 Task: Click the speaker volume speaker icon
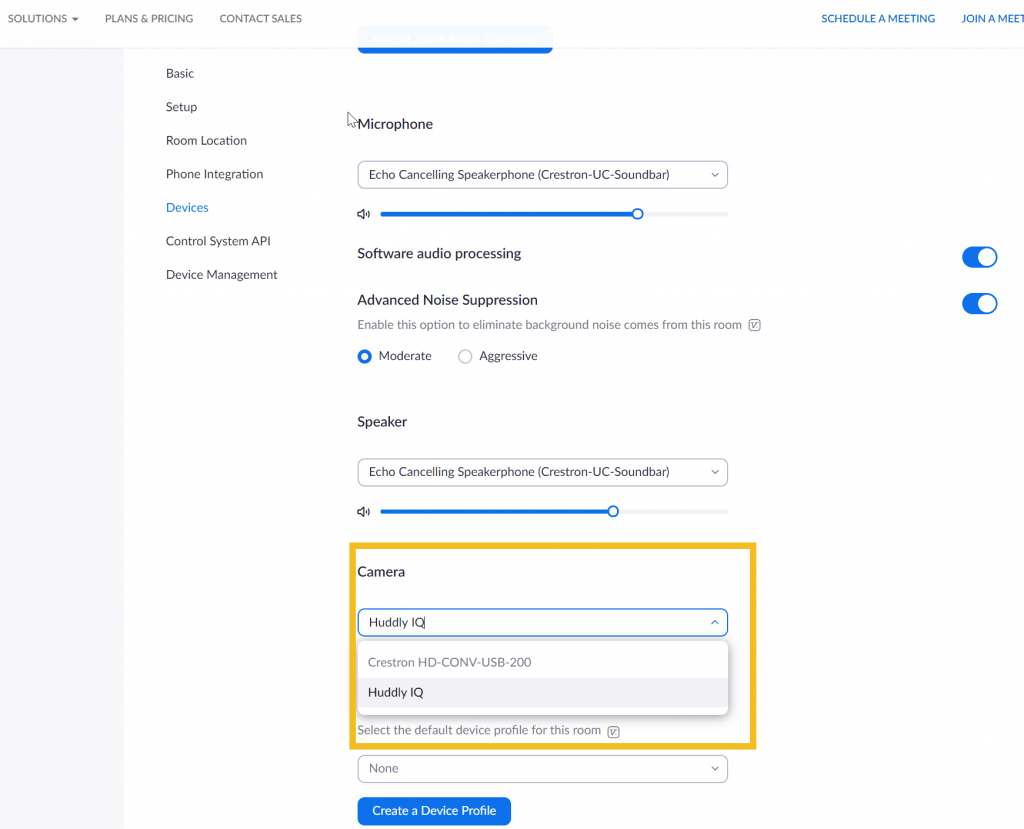click(363, 512)
